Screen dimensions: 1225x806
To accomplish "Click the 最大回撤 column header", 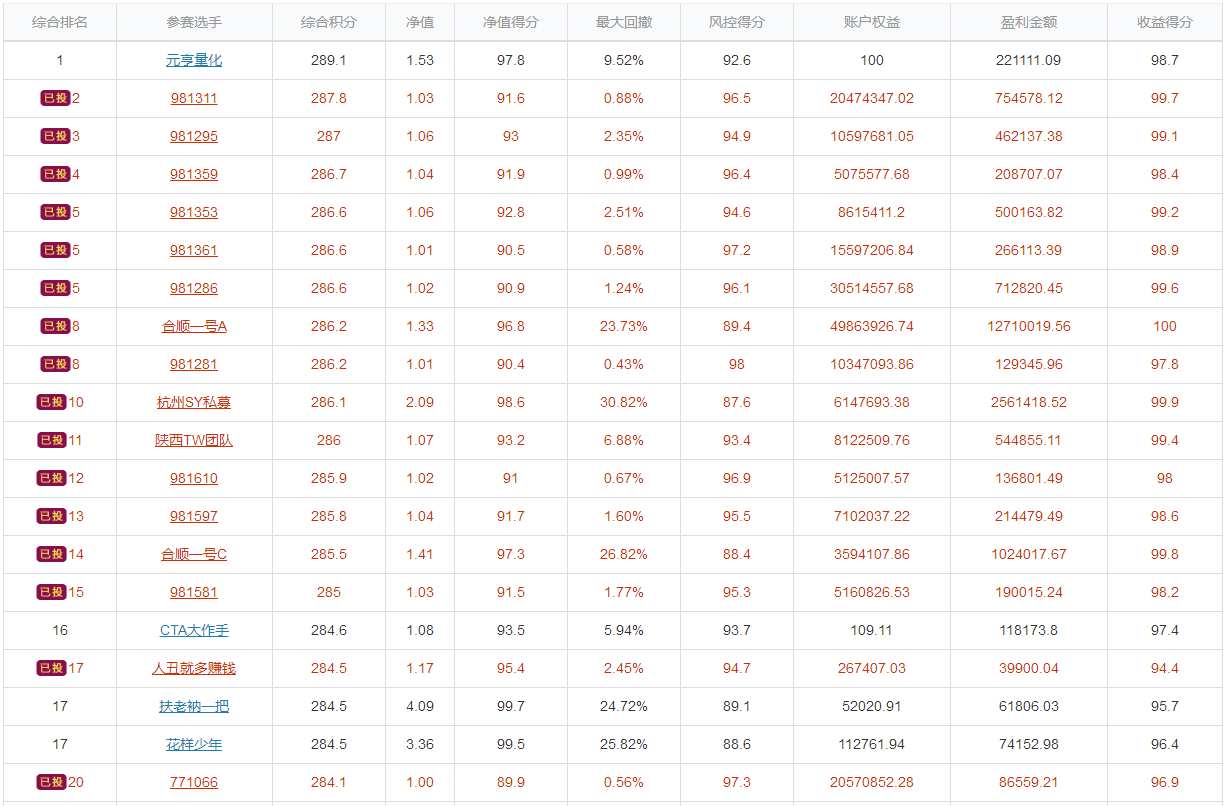I will click(x=624, y=22).
